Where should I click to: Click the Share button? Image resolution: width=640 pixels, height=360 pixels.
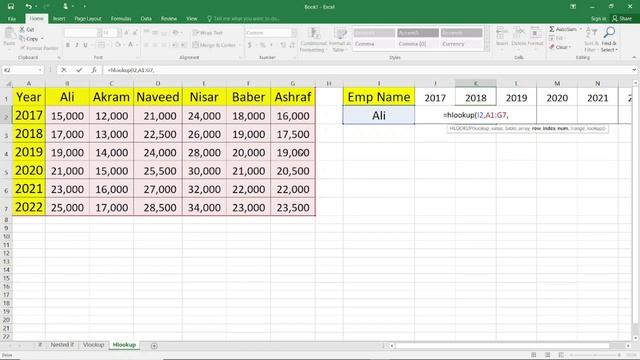(622, 19)
